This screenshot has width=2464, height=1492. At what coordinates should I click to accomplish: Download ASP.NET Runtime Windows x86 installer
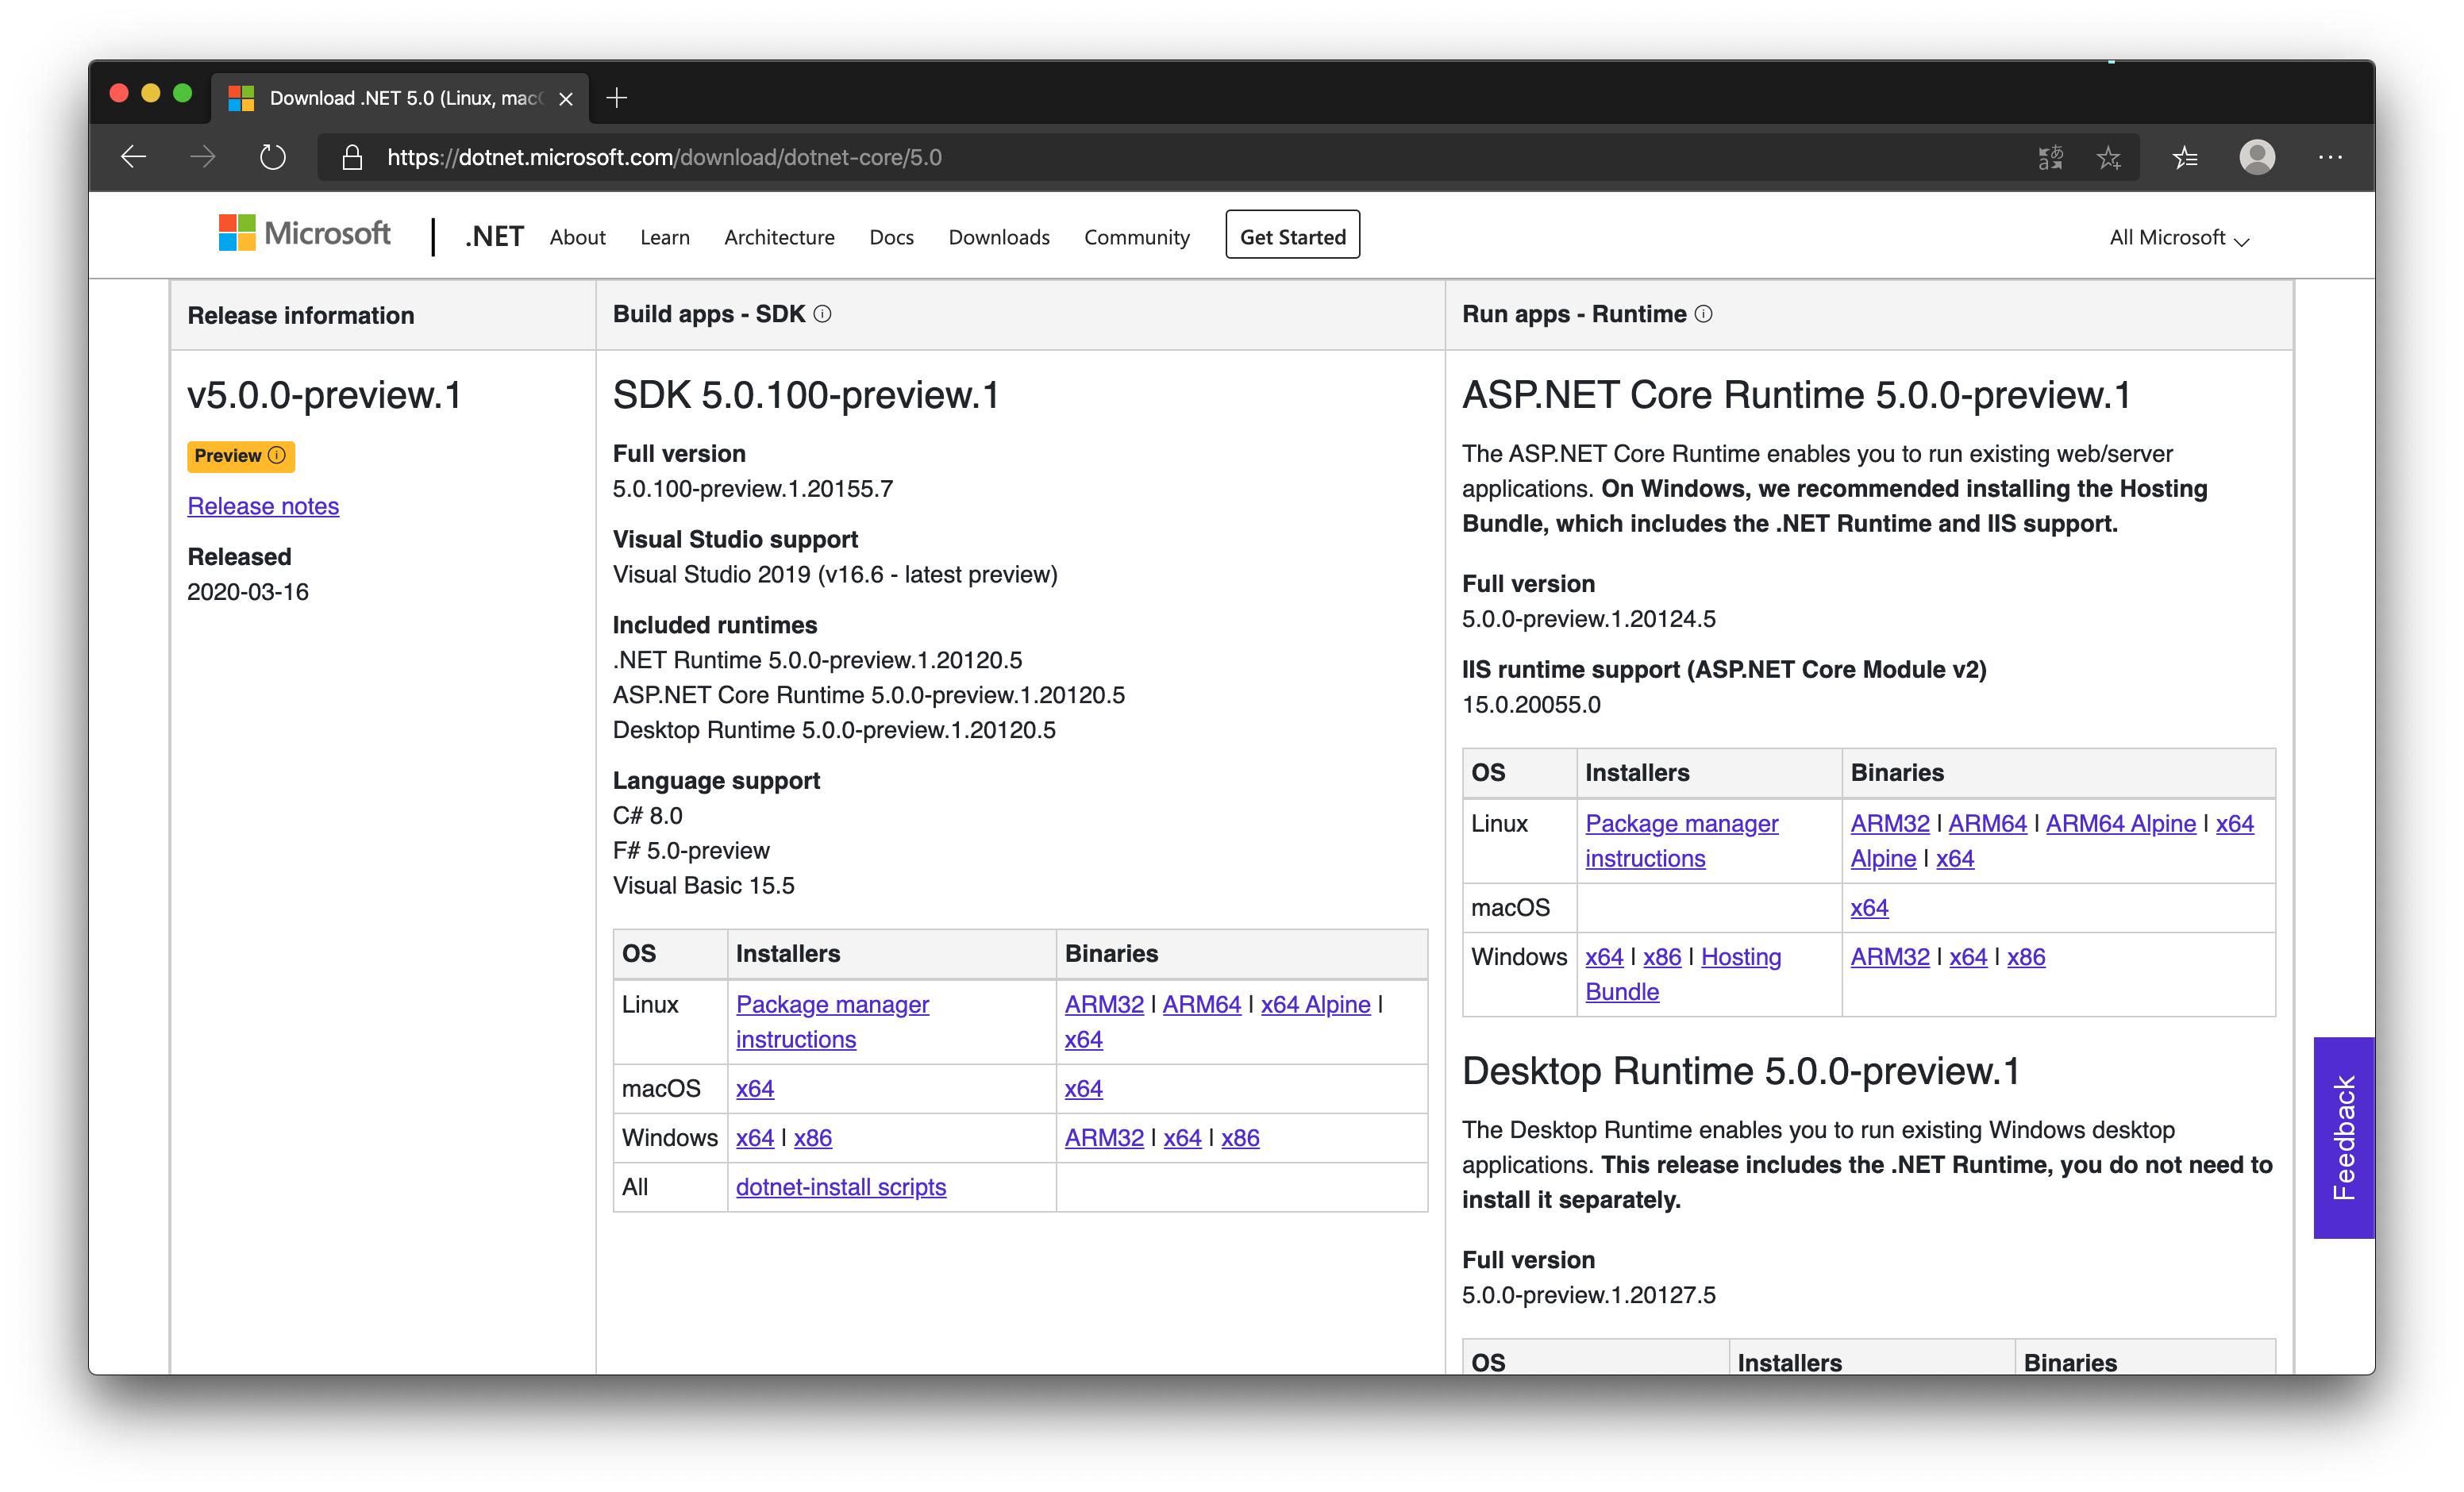click(1662, 956)
